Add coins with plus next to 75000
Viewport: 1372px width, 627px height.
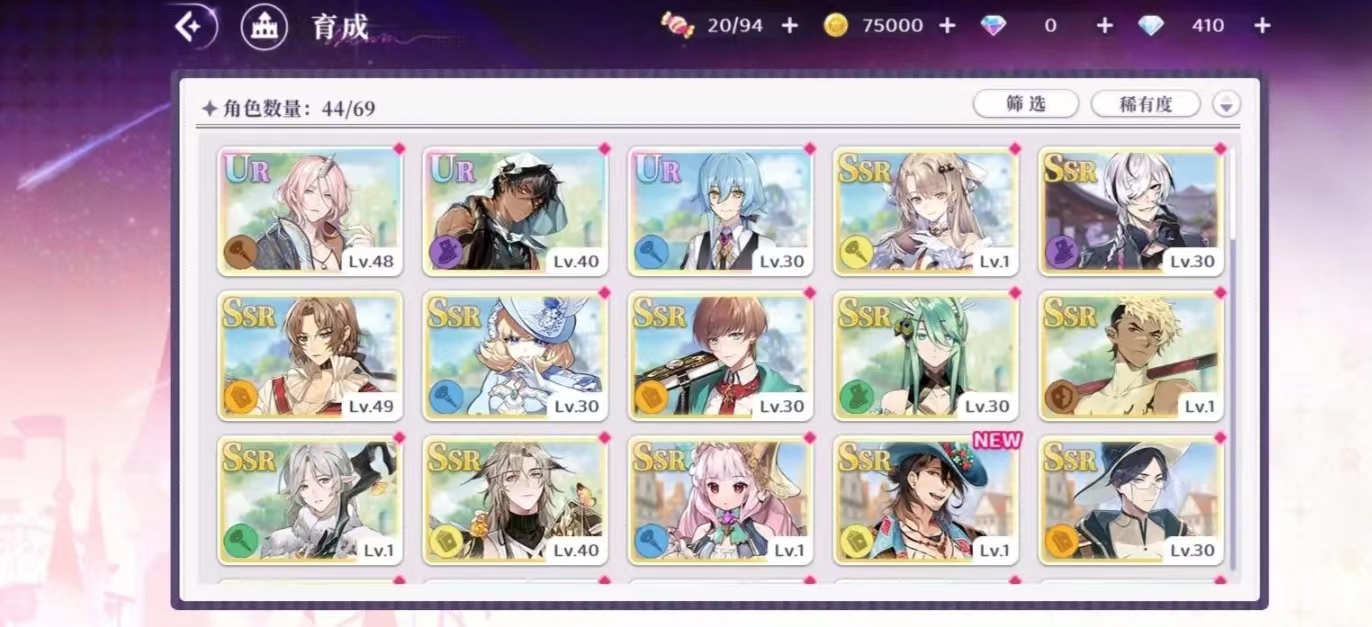947,25
